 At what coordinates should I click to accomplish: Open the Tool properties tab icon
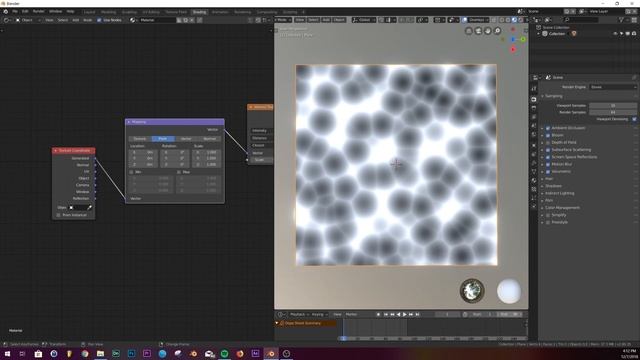(x=534, y=89)
